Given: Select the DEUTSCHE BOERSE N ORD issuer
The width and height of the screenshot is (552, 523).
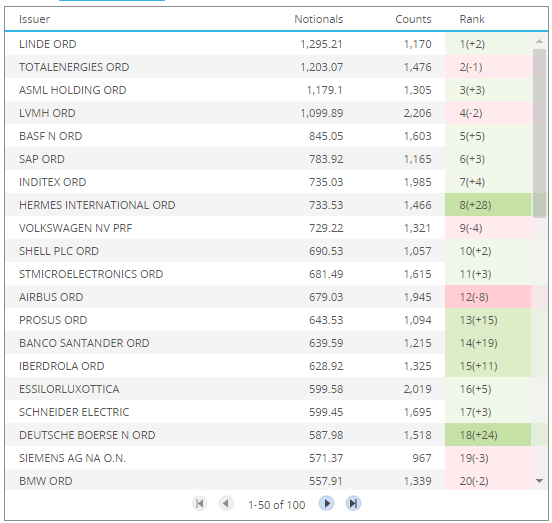Looking at the screenshot, I should coord(87,435).
